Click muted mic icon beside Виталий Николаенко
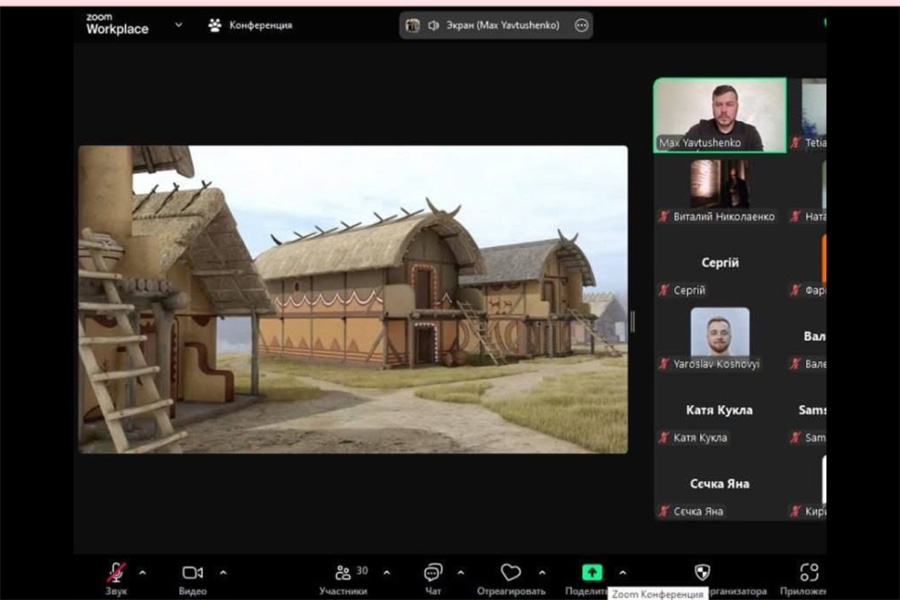The height and width of the screenshot is (600, 900). [x=664, y=216]
